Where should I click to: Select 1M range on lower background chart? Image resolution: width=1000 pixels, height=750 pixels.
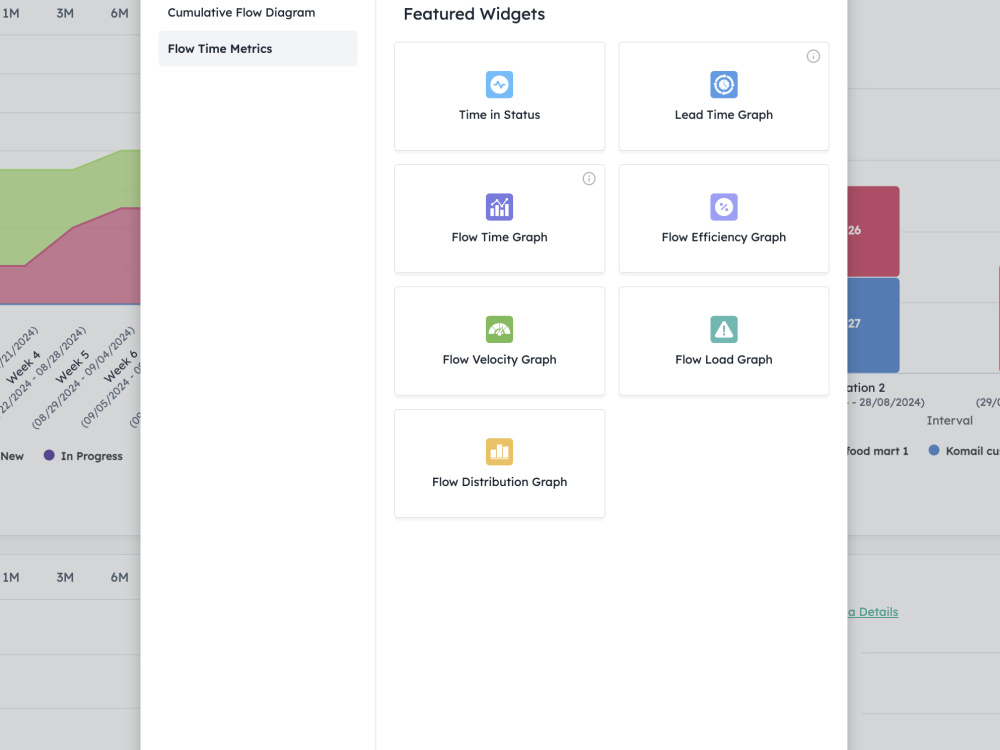11,577
